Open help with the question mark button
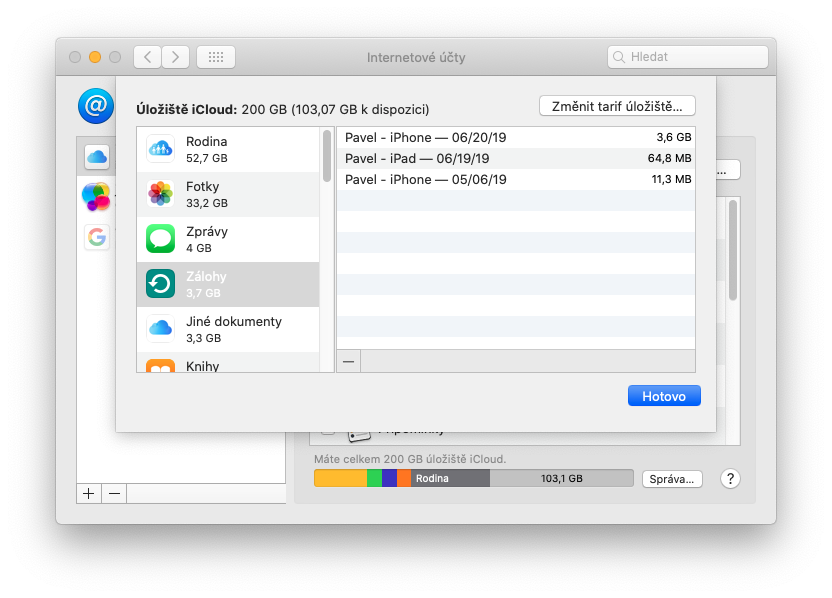The height and width of the screenshot is (598, 832). pyautogui.click(x=730, y=479)
